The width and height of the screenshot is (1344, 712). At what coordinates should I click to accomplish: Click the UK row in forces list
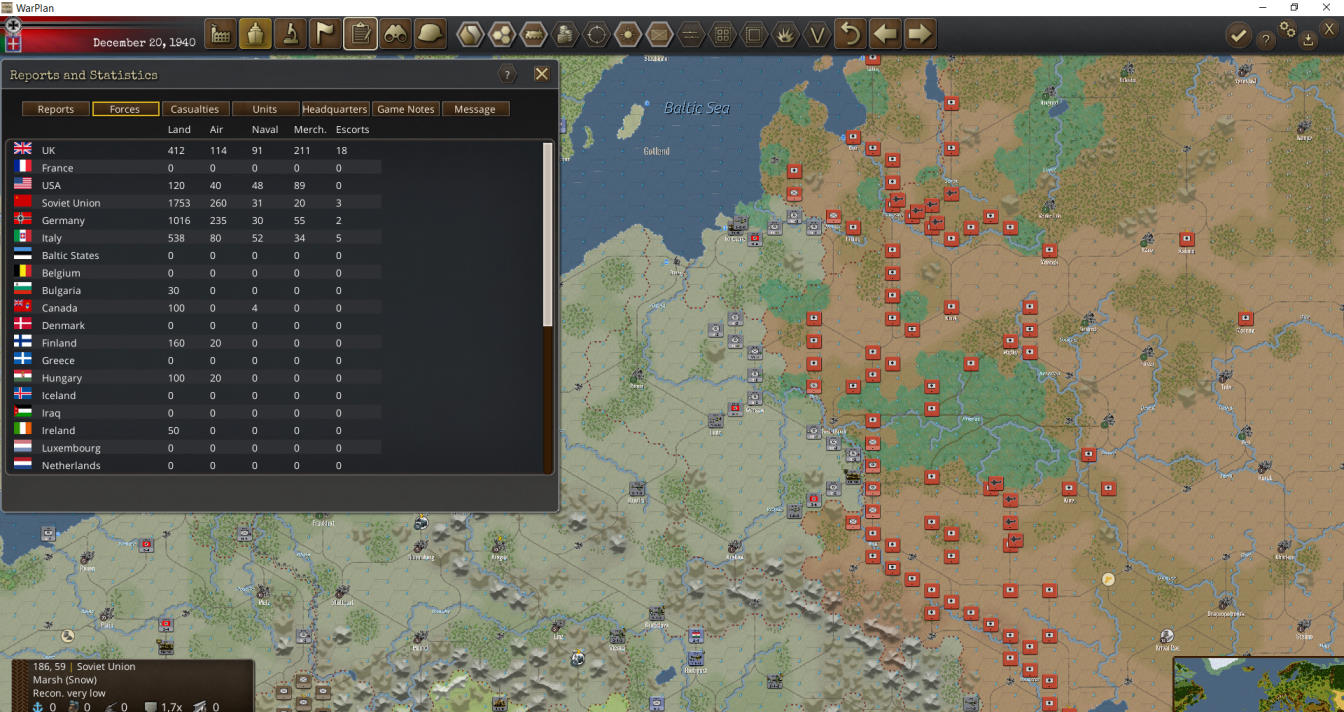tap(195, 150)
